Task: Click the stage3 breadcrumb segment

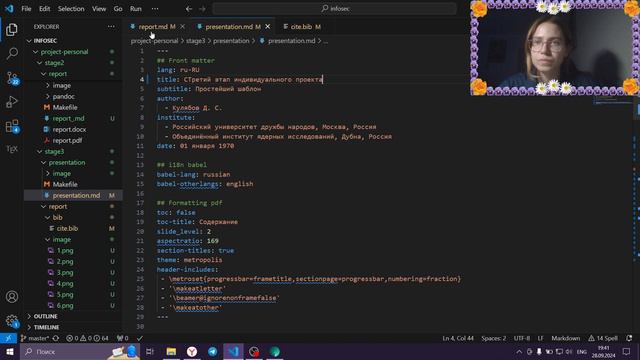Action: [x=196, y=41]
